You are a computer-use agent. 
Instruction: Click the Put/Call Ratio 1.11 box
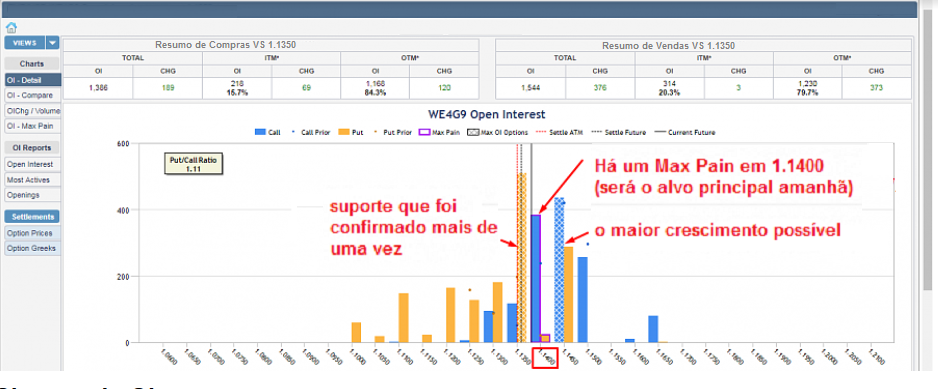194,164
